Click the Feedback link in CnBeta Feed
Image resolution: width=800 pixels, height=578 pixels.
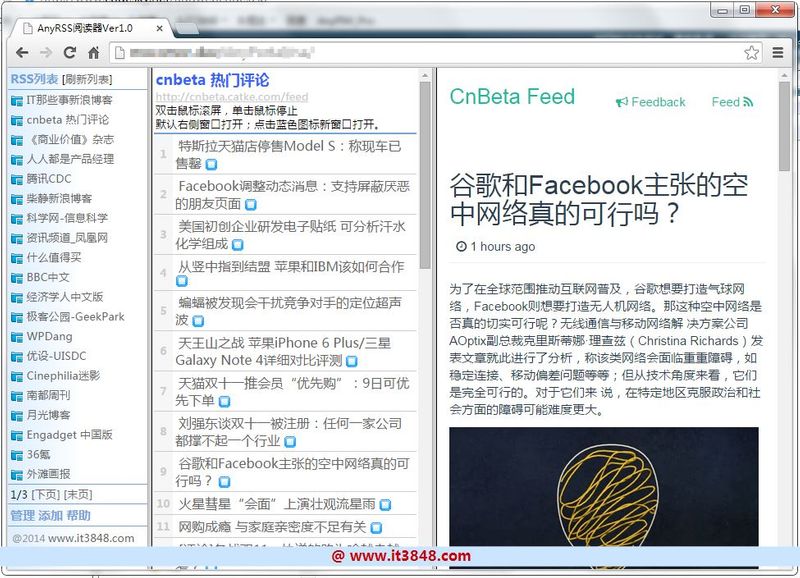click(651, 102)
